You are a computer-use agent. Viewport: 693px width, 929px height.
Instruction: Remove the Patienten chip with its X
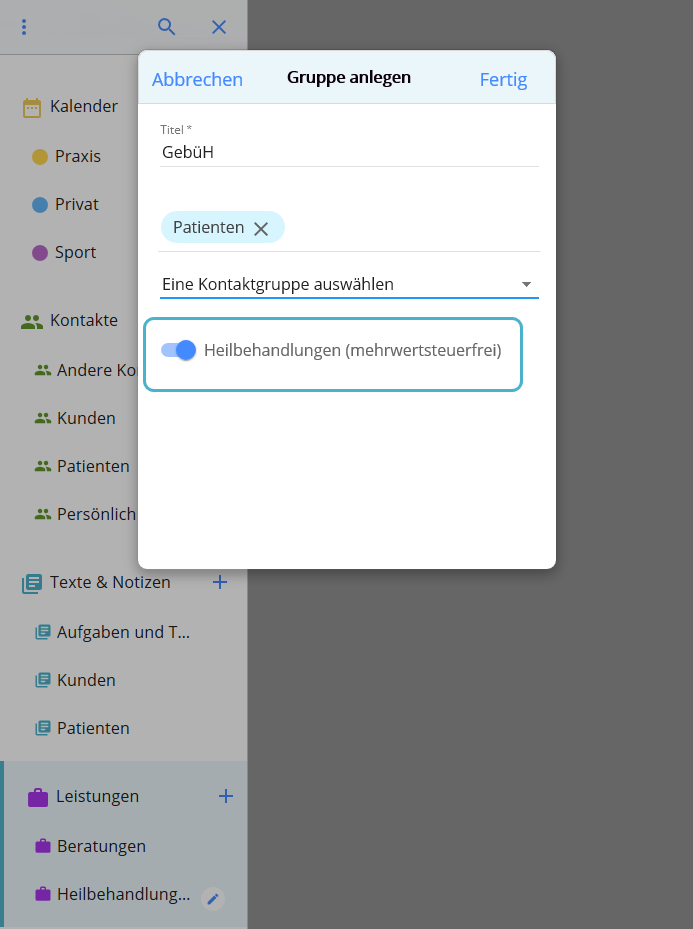tap(261, 228)
